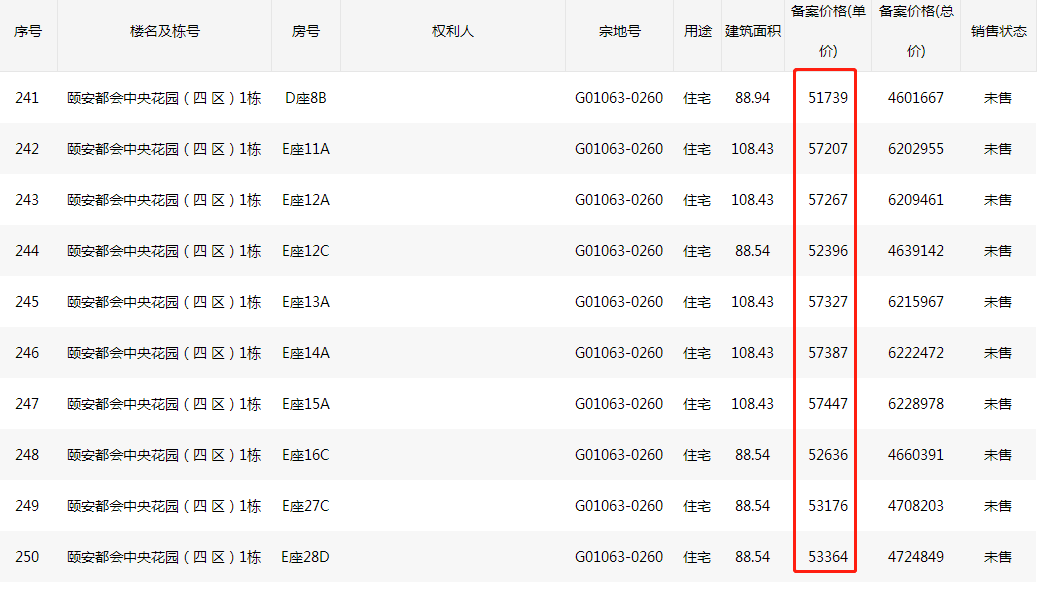This screenshot has height=592, width=1045.
Task: Click the 销售状态 column header
Action: pyautogui.click(x=998, y=31)
